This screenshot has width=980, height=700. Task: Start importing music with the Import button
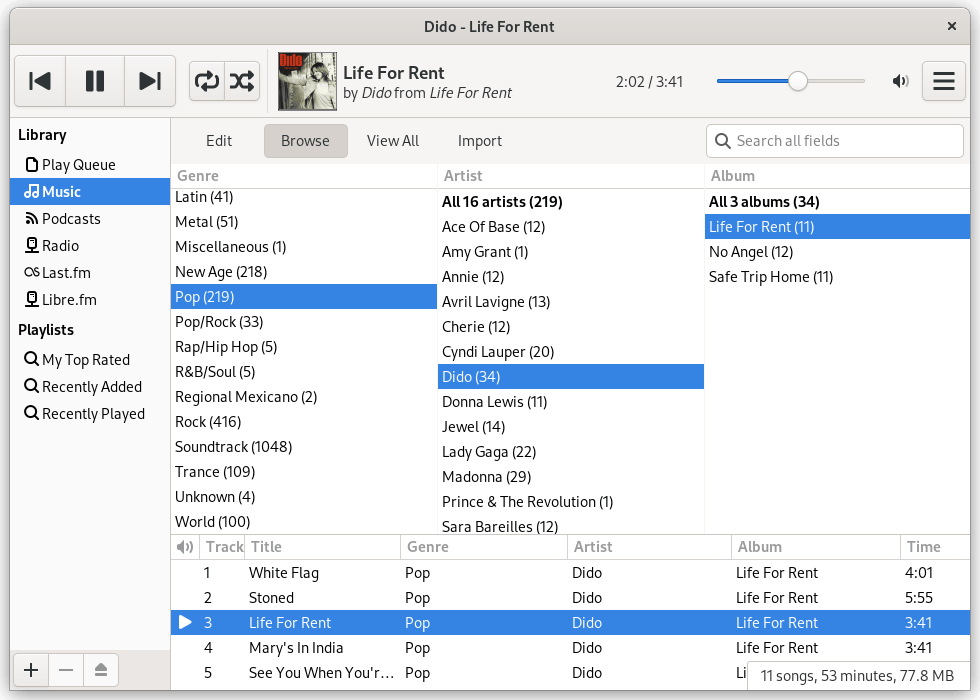tap(479, 140)
